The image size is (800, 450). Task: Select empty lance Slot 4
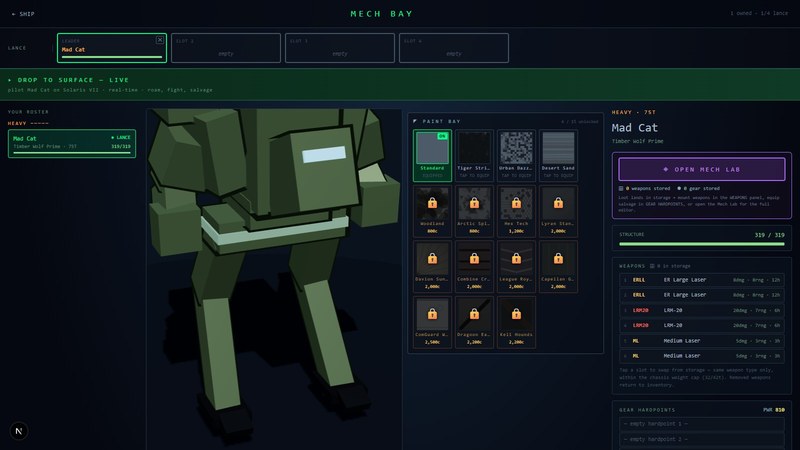point(454,48)
